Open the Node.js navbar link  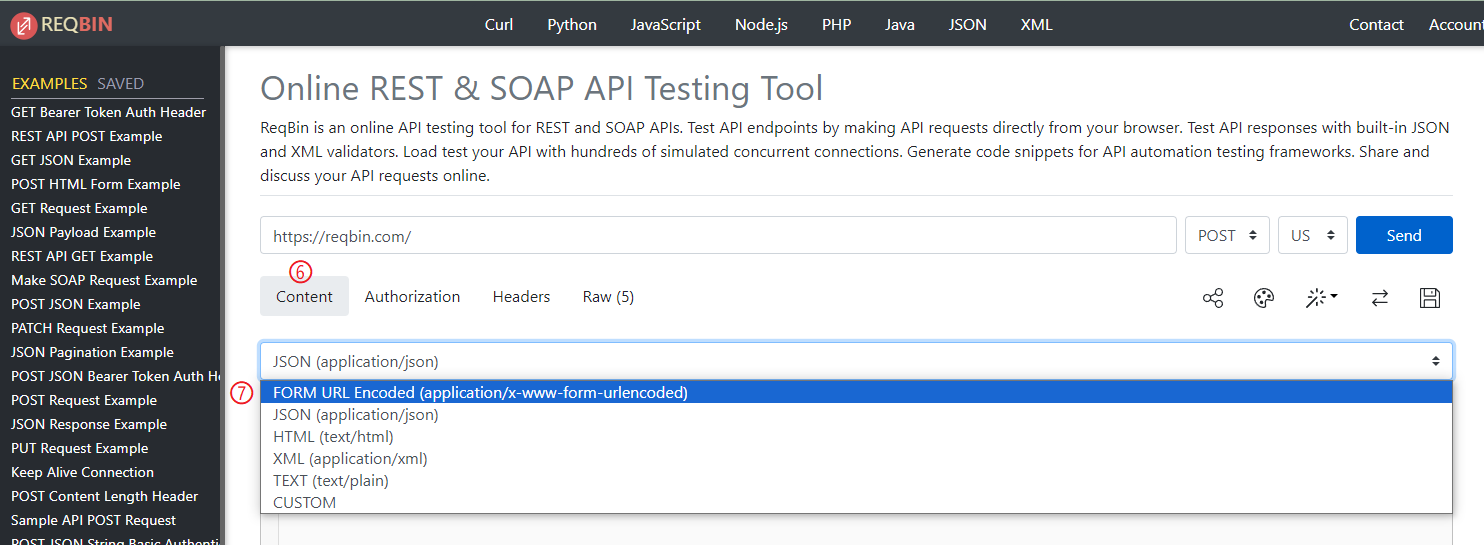click(761, 25)
